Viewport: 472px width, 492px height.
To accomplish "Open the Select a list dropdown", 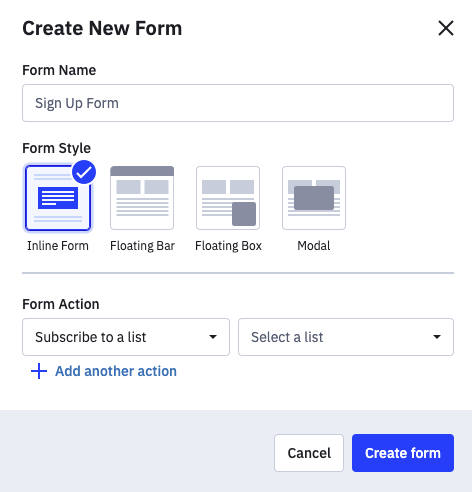I will (346, 337).
